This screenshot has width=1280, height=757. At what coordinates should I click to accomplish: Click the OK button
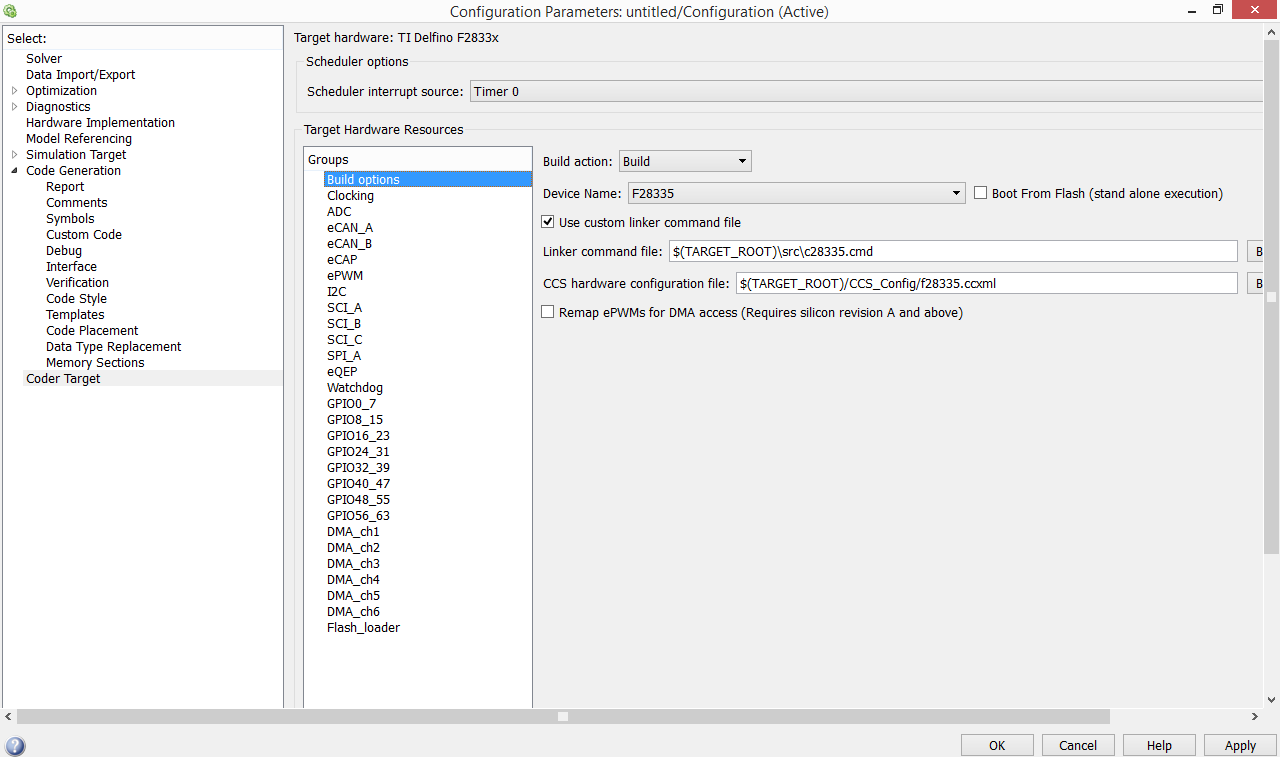point(997,745)
